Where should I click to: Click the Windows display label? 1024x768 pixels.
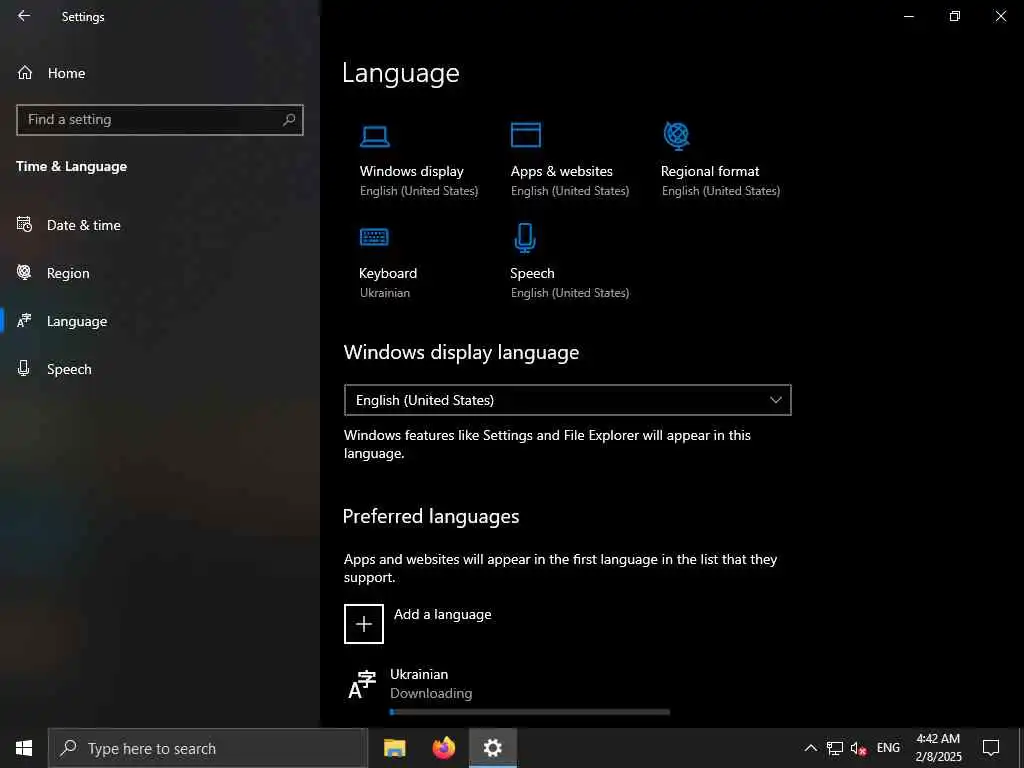411,171
